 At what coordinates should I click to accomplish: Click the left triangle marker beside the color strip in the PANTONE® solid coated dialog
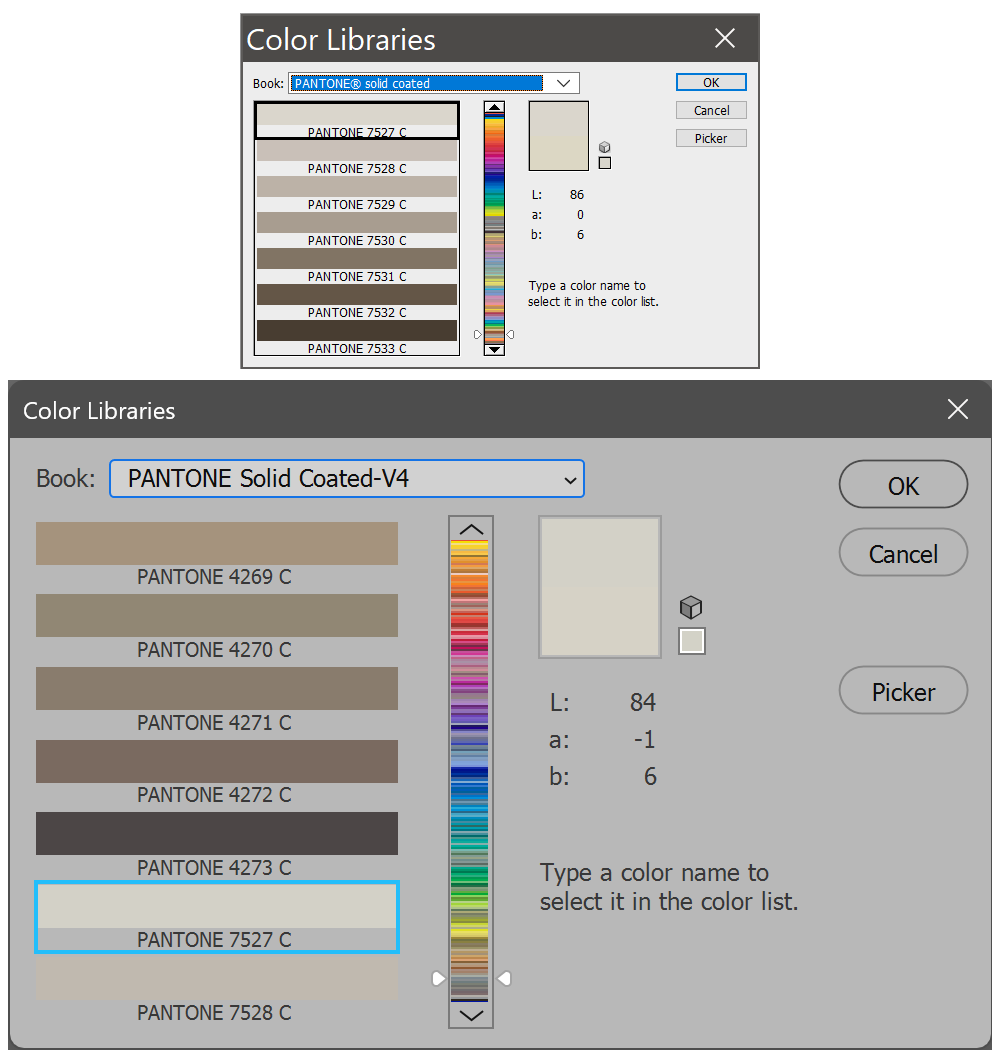pos(477,334)
